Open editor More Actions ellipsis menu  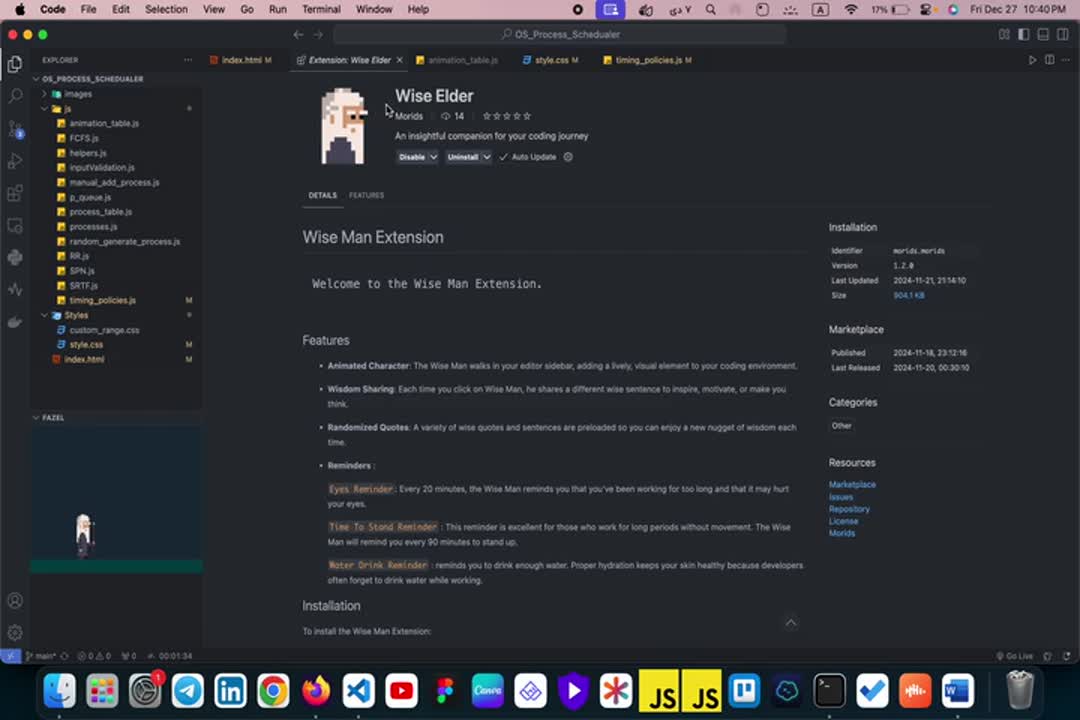click(x=1066, y=60)
